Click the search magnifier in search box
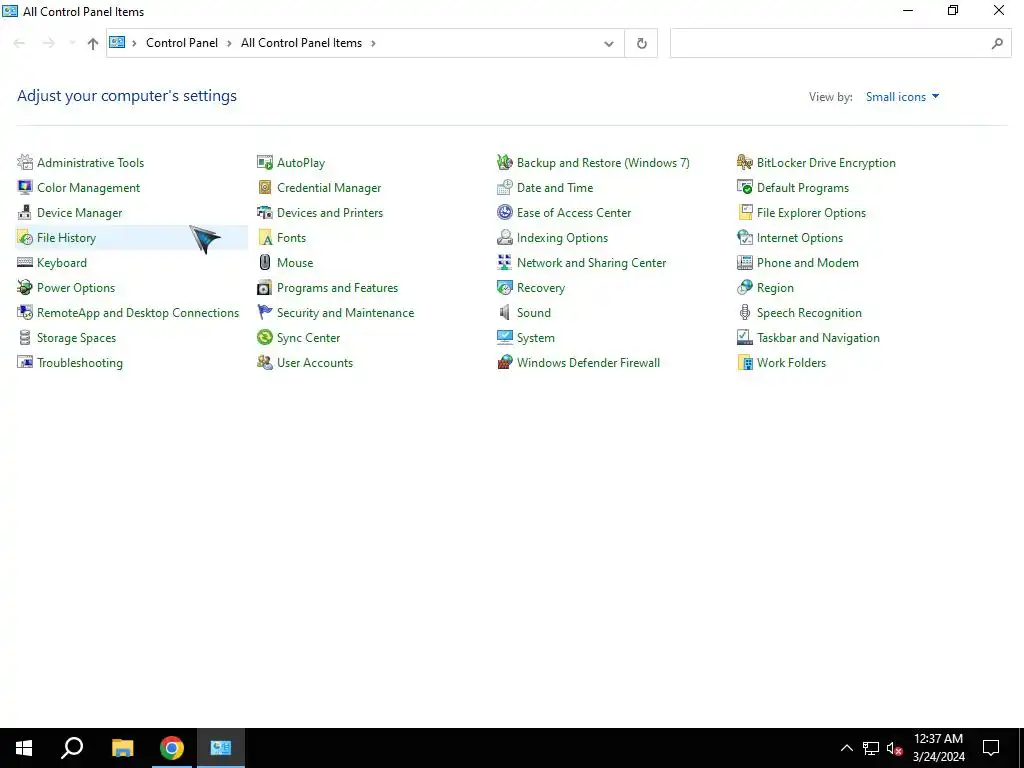Viewport: 1024px width, 768px height. [997, 44]
